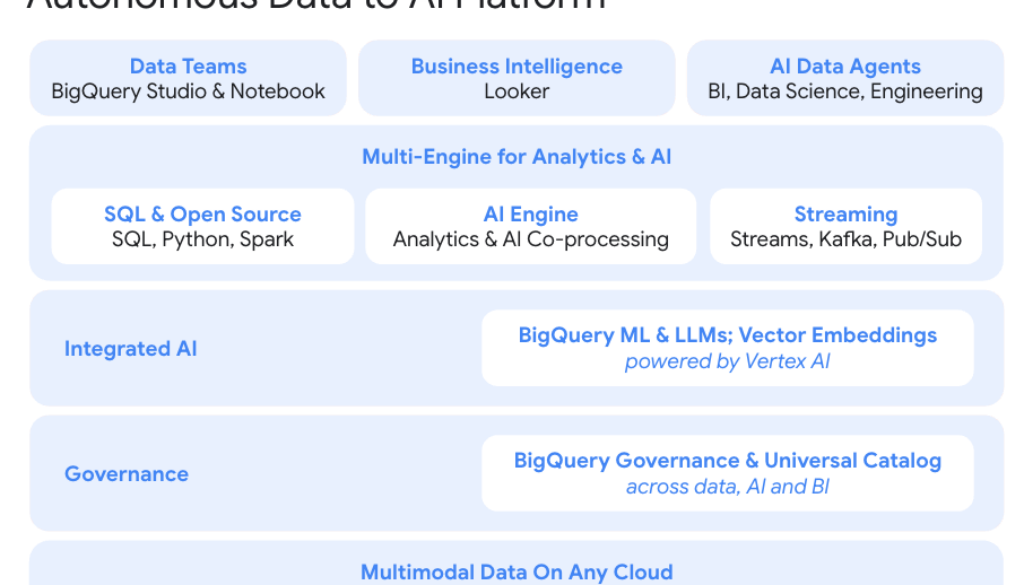
Task: Click the across data, AI and BI caption
Action: 727,487
